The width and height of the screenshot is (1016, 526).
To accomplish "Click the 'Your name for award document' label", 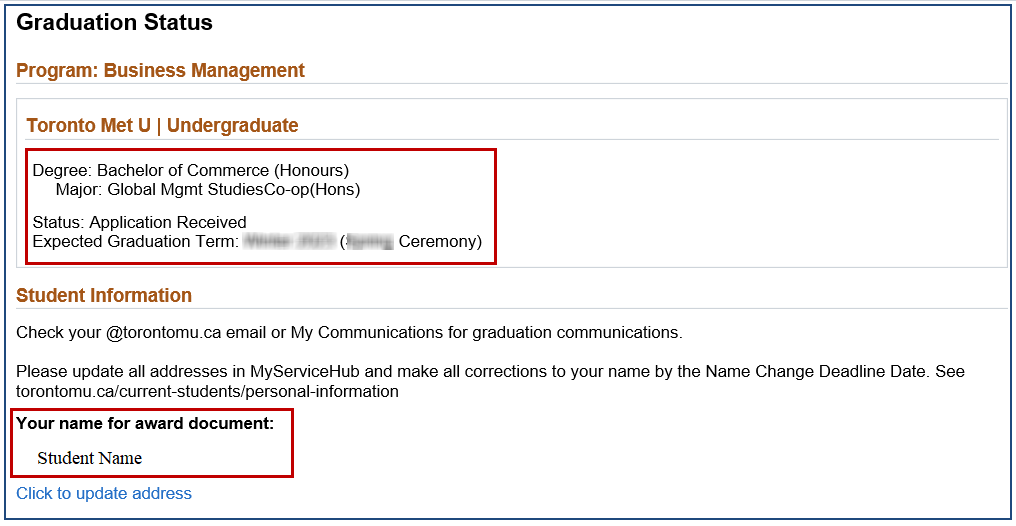I will [x=145, y=423].
